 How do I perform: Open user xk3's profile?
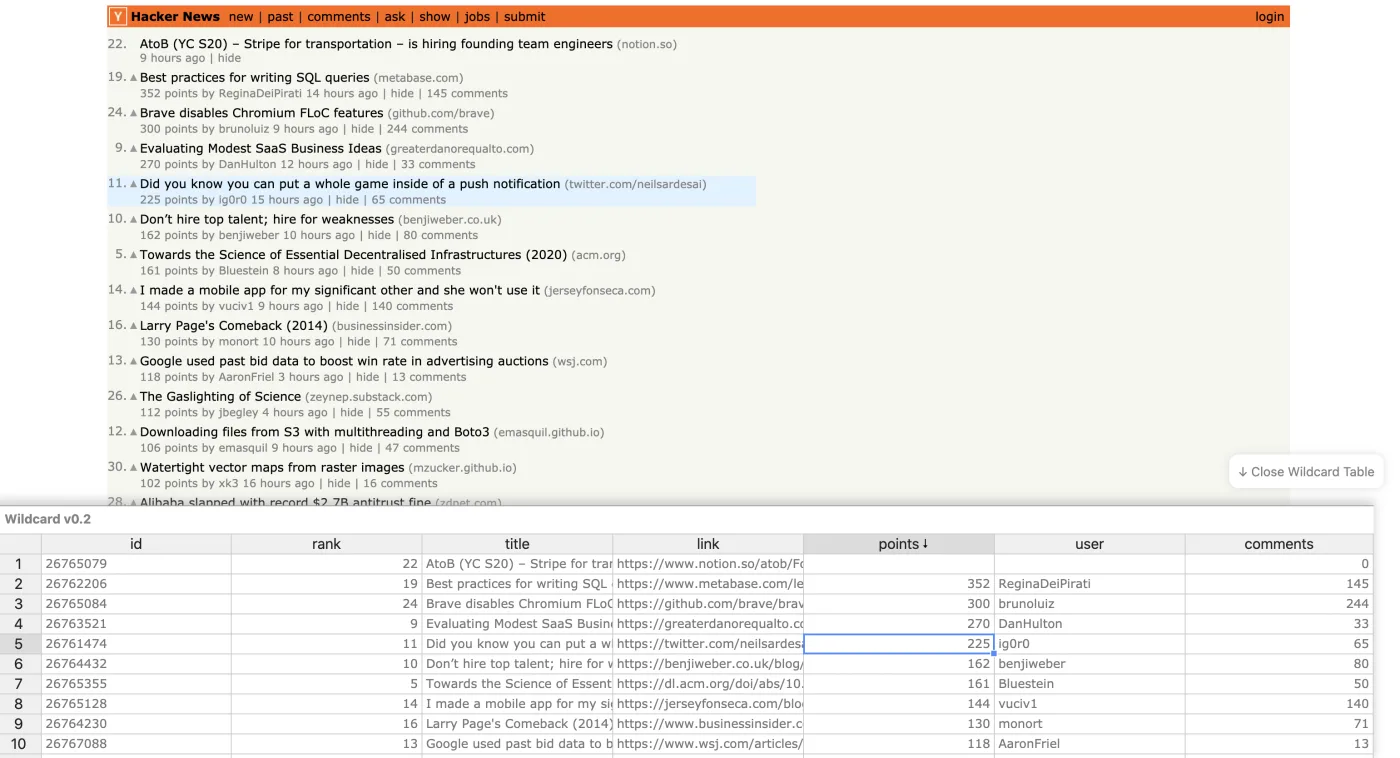[x=229, y=484]
